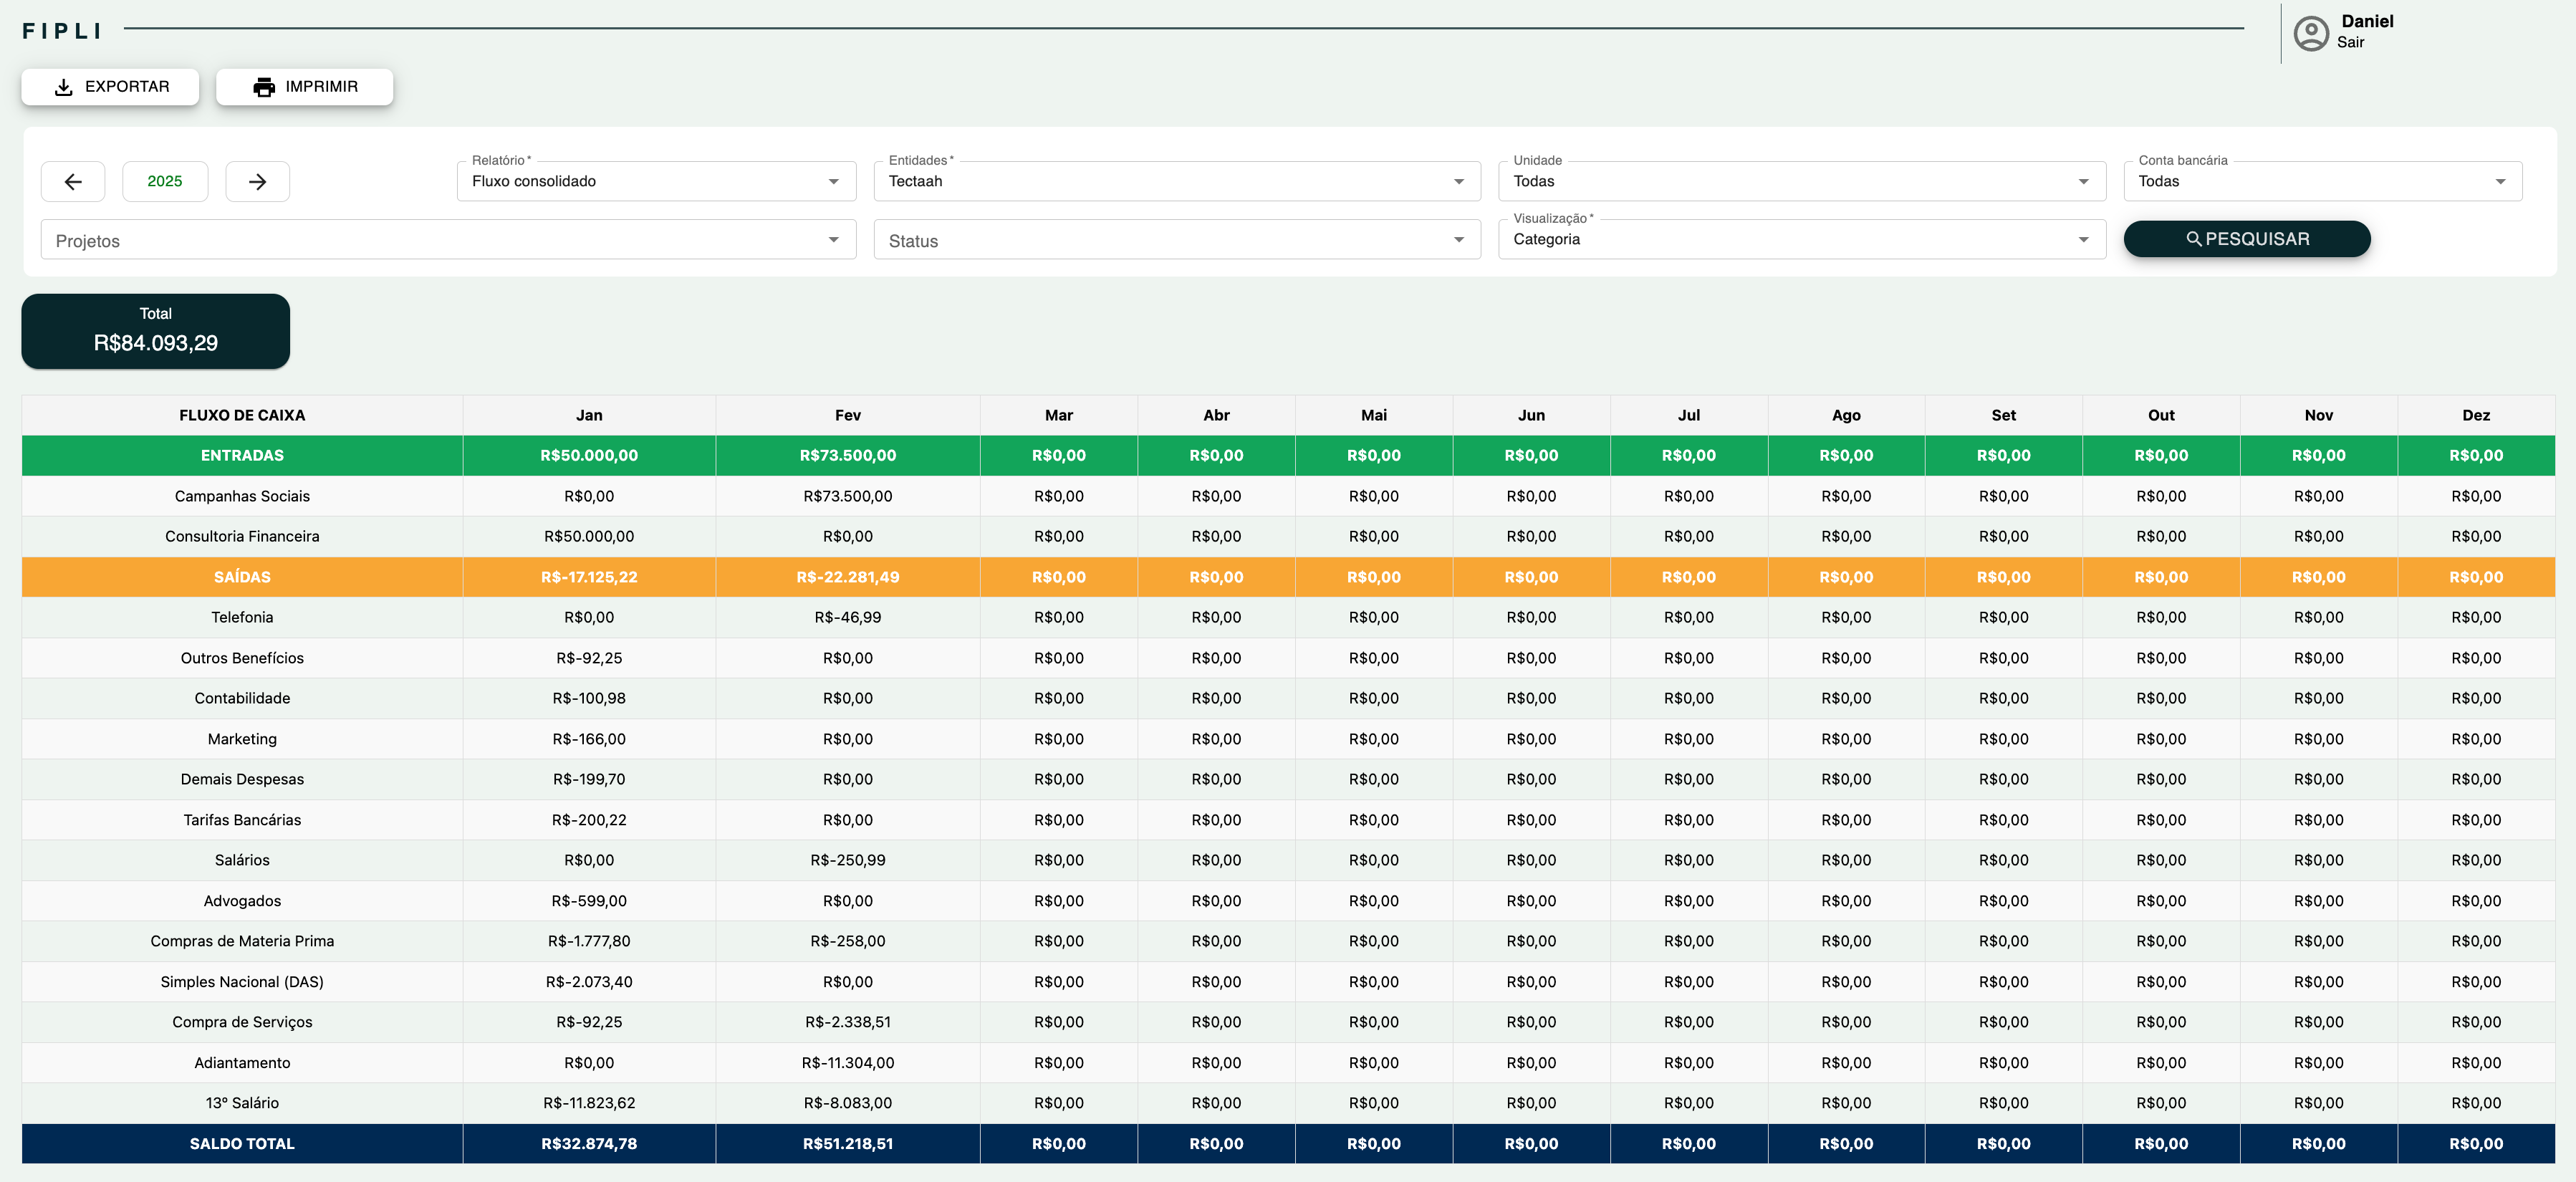
Task: Open the Visualização Categoria dropdown
Action: [x=1801, y=239]
